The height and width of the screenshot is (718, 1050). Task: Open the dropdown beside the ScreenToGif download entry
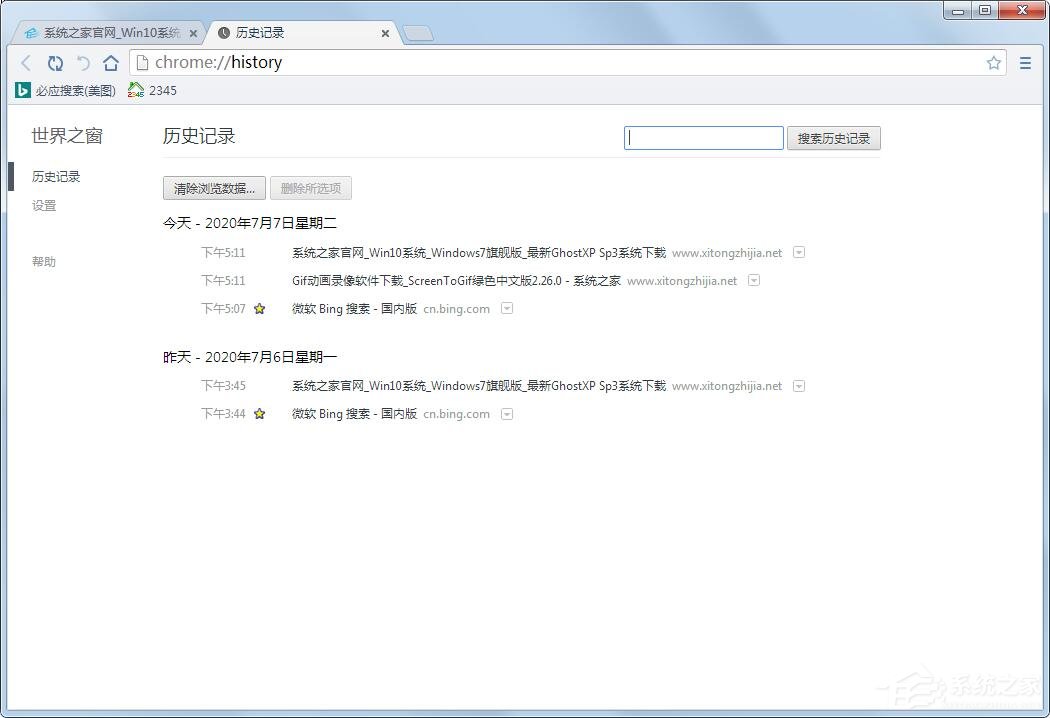point(753,280)
